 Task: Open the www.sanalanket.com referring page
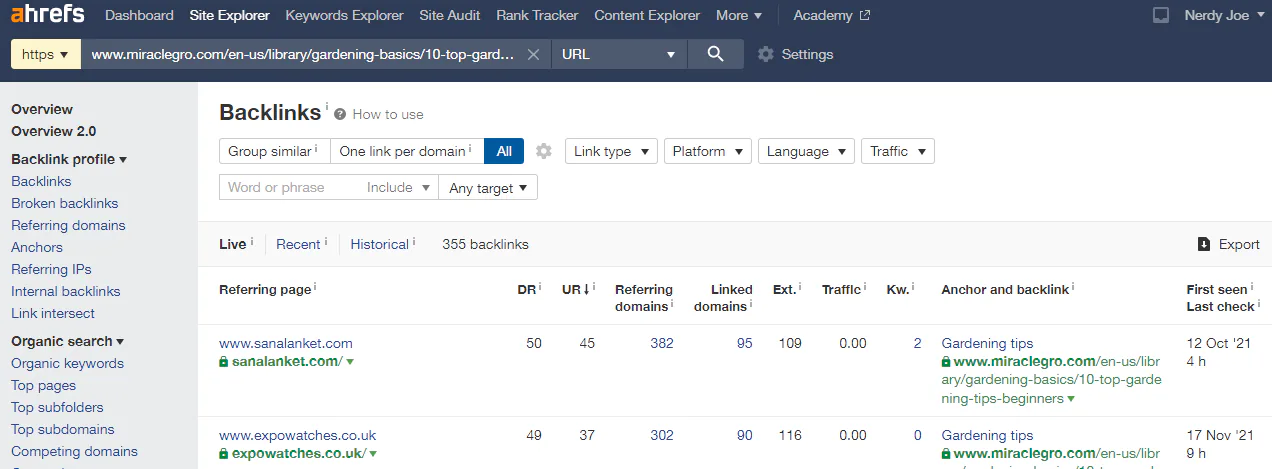click(286, 343)
